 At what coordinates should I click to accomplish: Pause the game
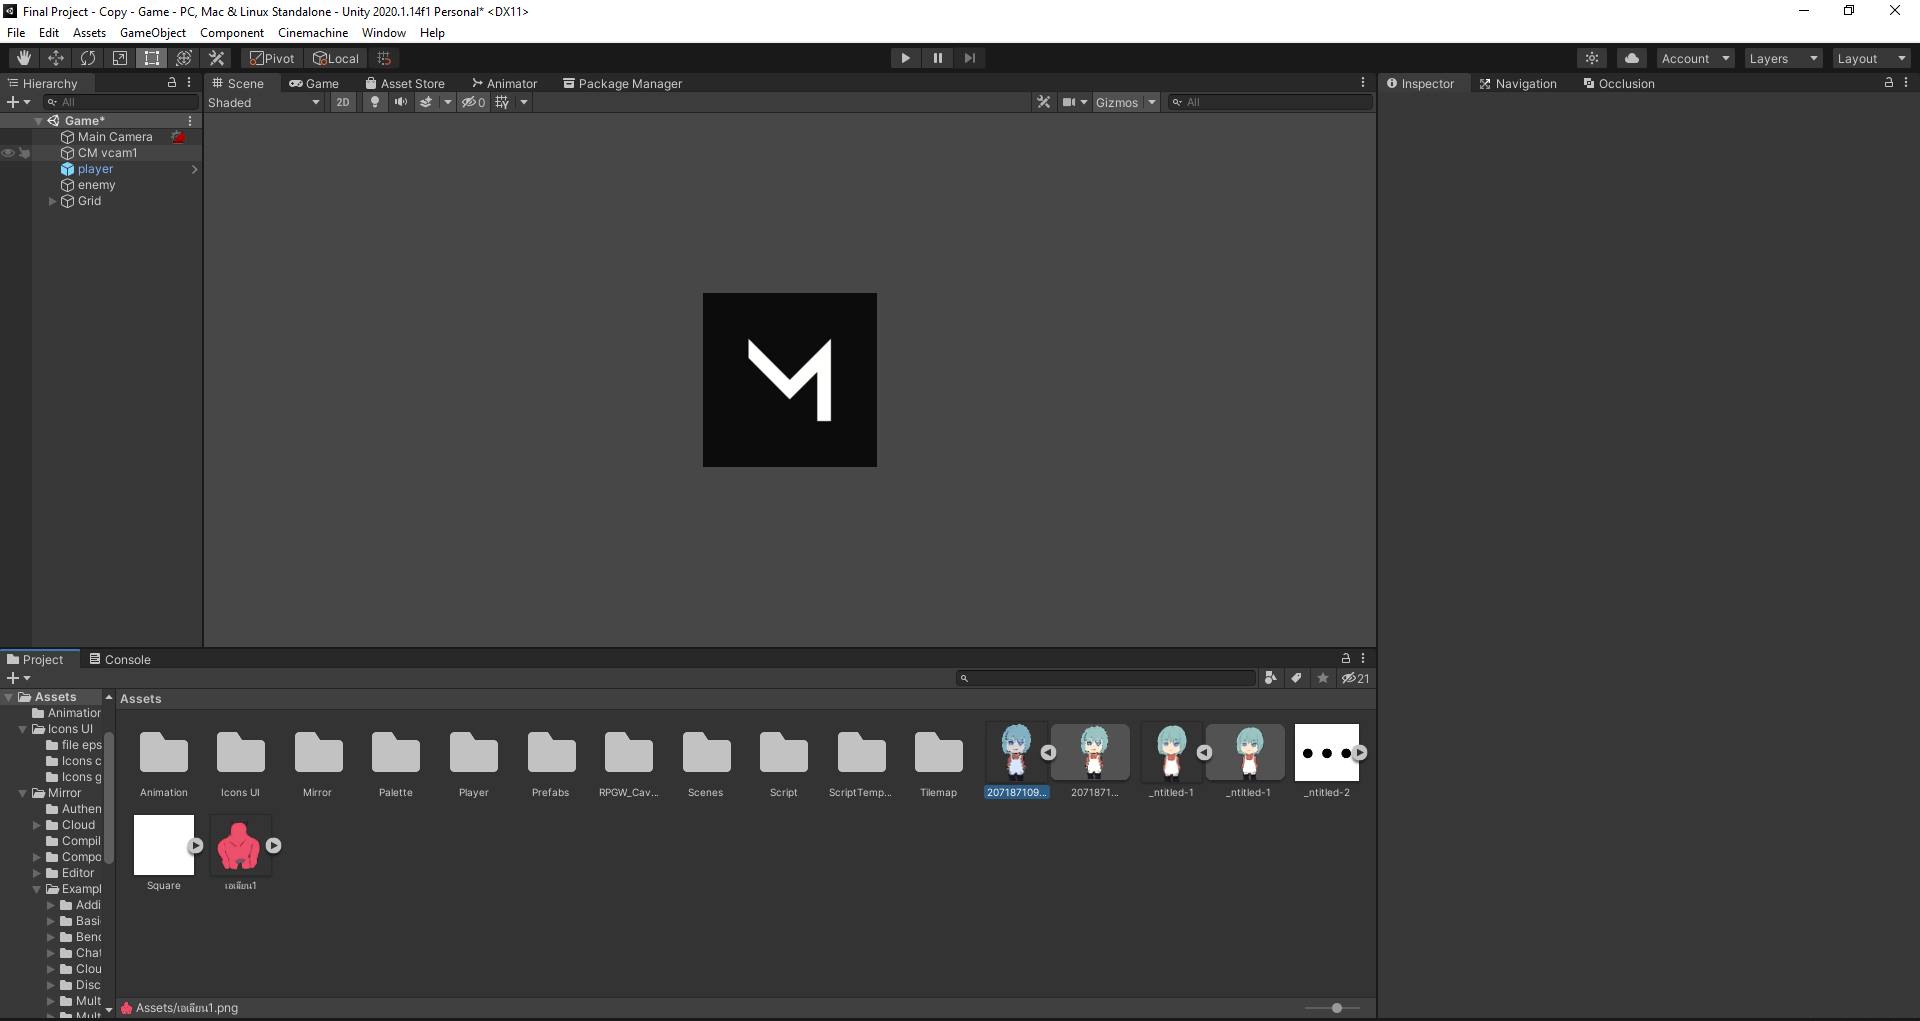[937, 58]
